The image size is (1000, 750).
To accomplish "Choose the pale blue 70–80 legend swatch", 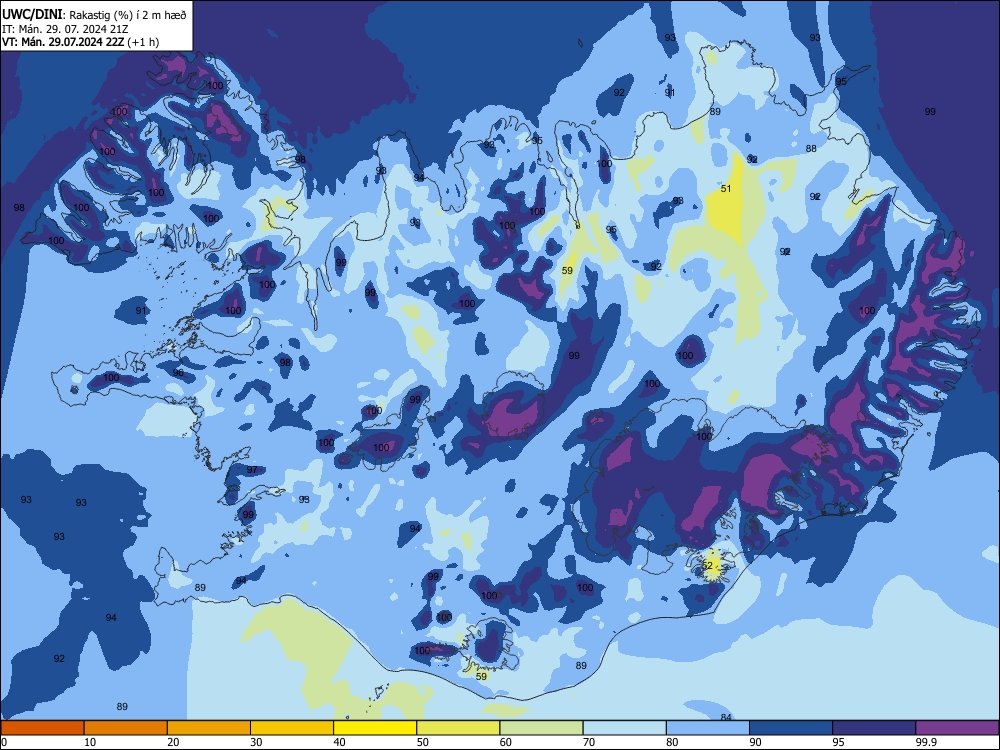I will coord(625,728).
